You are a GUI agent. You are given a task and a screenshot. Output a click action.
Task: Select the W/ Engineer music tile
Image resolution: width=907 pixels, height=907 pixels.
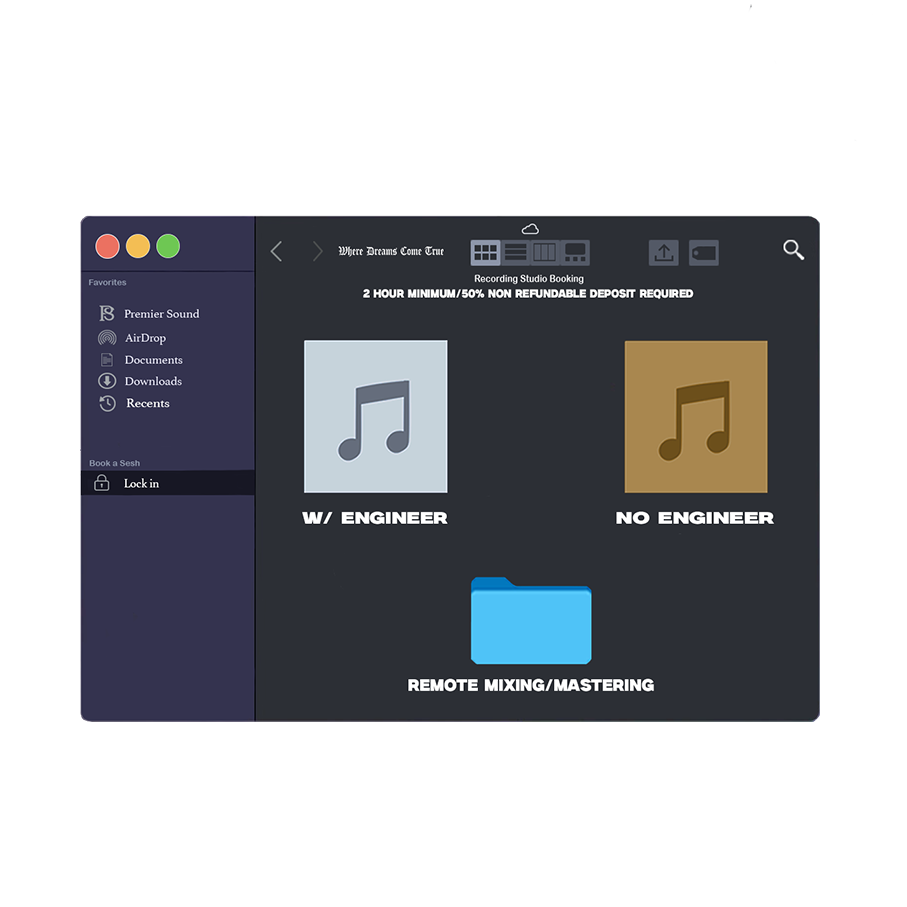click(375, 417)
